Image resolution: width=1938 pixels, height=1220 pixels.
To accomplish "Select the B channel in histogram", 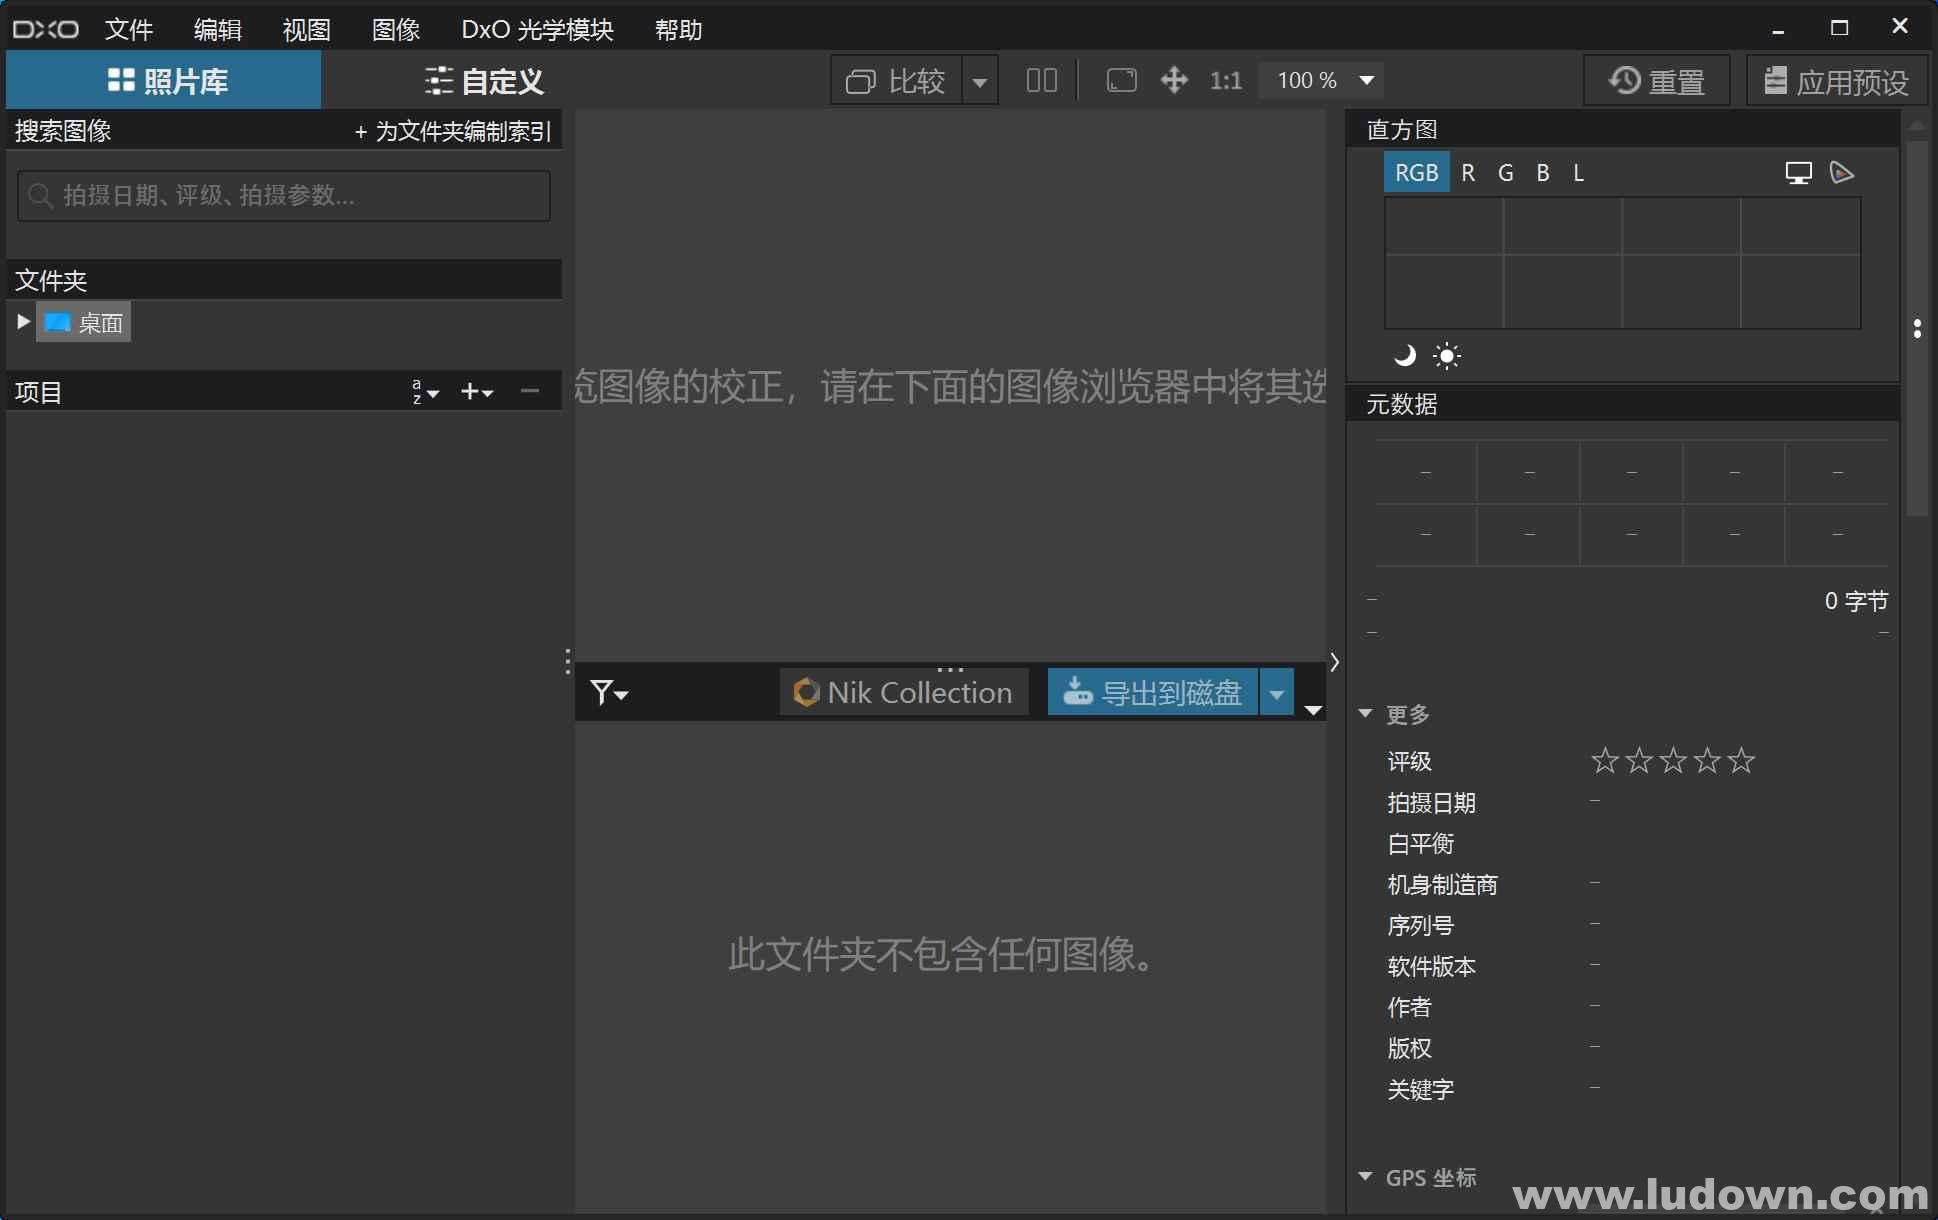I will point(1542,171).
